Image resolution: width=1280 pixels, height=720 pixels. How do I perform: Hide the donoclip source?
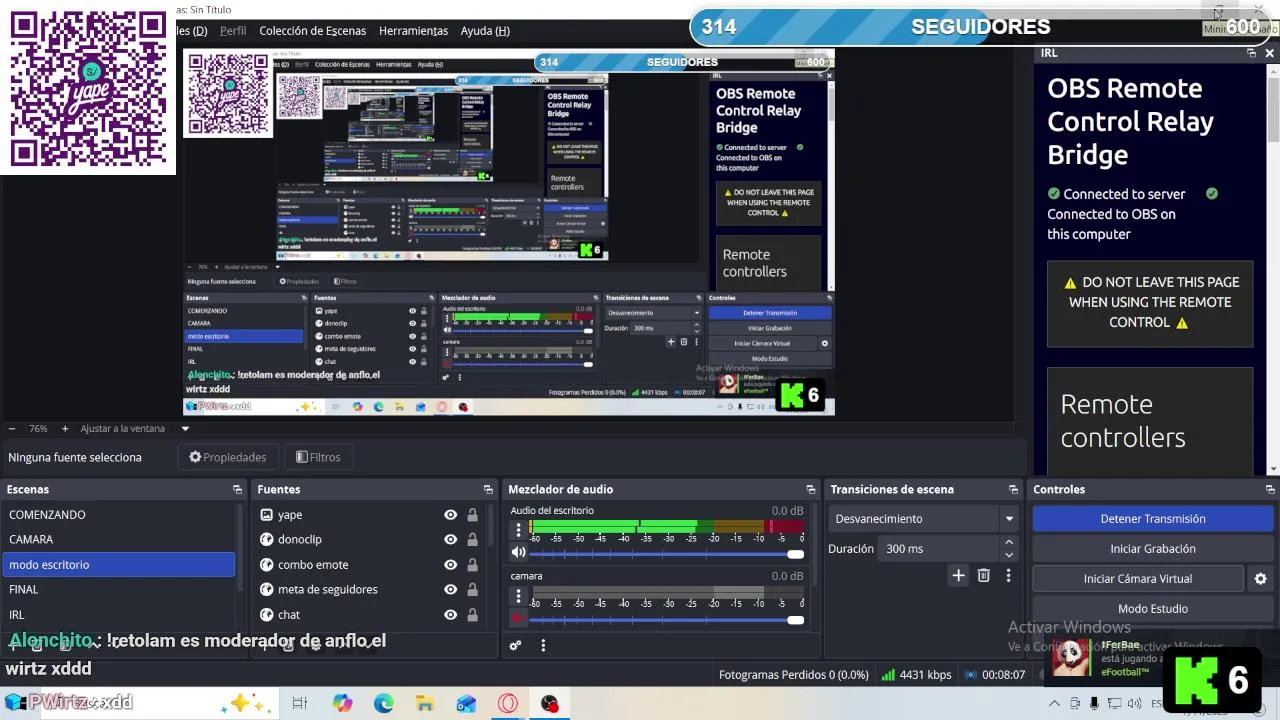450,540
